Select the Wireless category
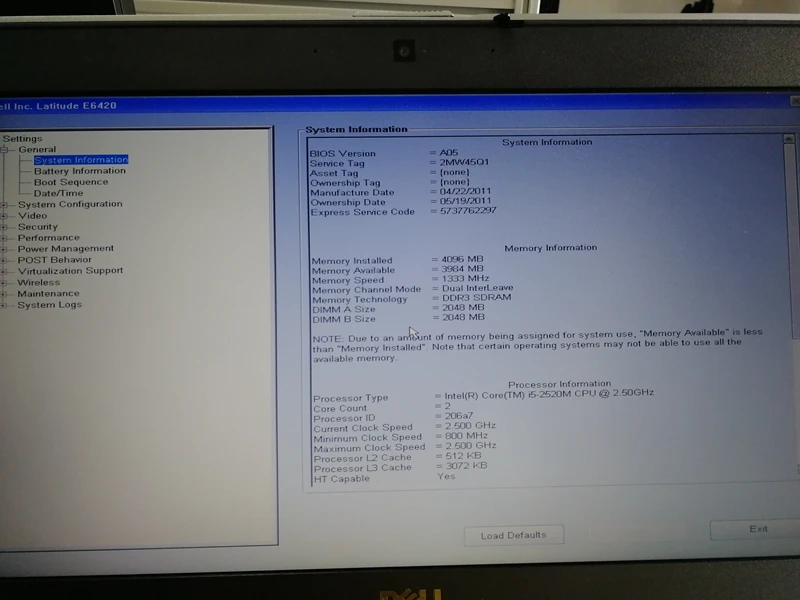Image resolution: width=800 pixels, height=600 pixels. pyautogui.click(x=39, y=283)
